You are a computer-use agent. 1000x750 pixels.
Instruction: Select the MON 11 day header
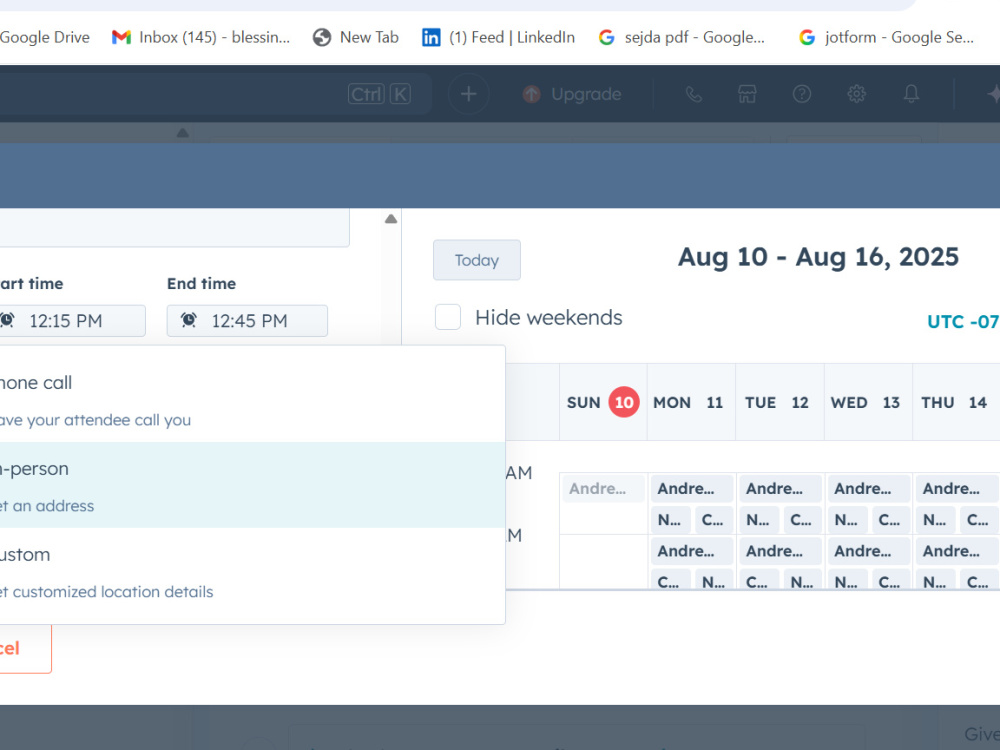692,402
